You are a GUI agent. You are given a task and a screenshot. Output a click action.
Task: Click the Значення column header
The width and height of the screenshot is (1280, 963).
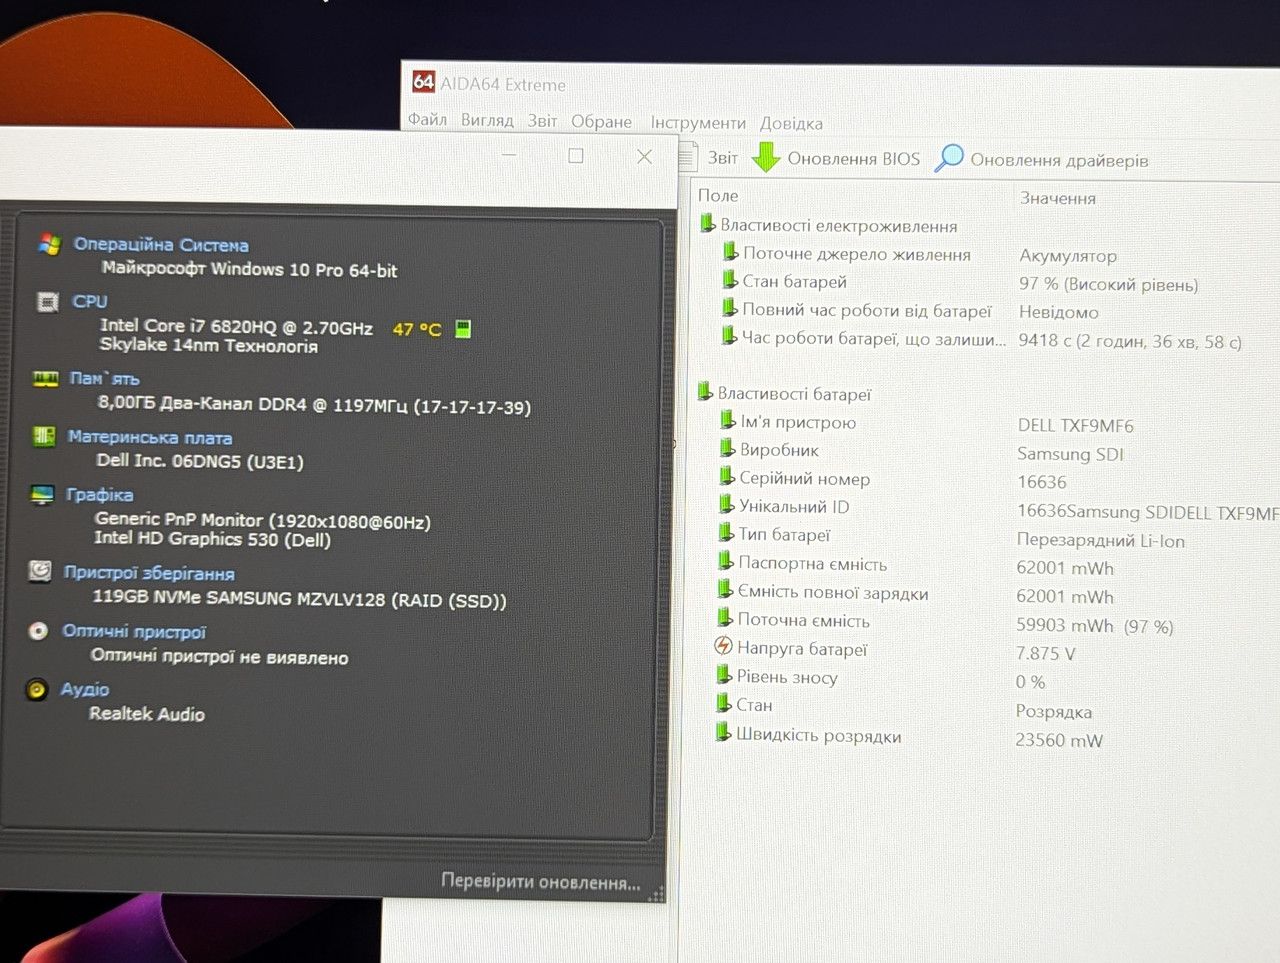pos(1058,198)
